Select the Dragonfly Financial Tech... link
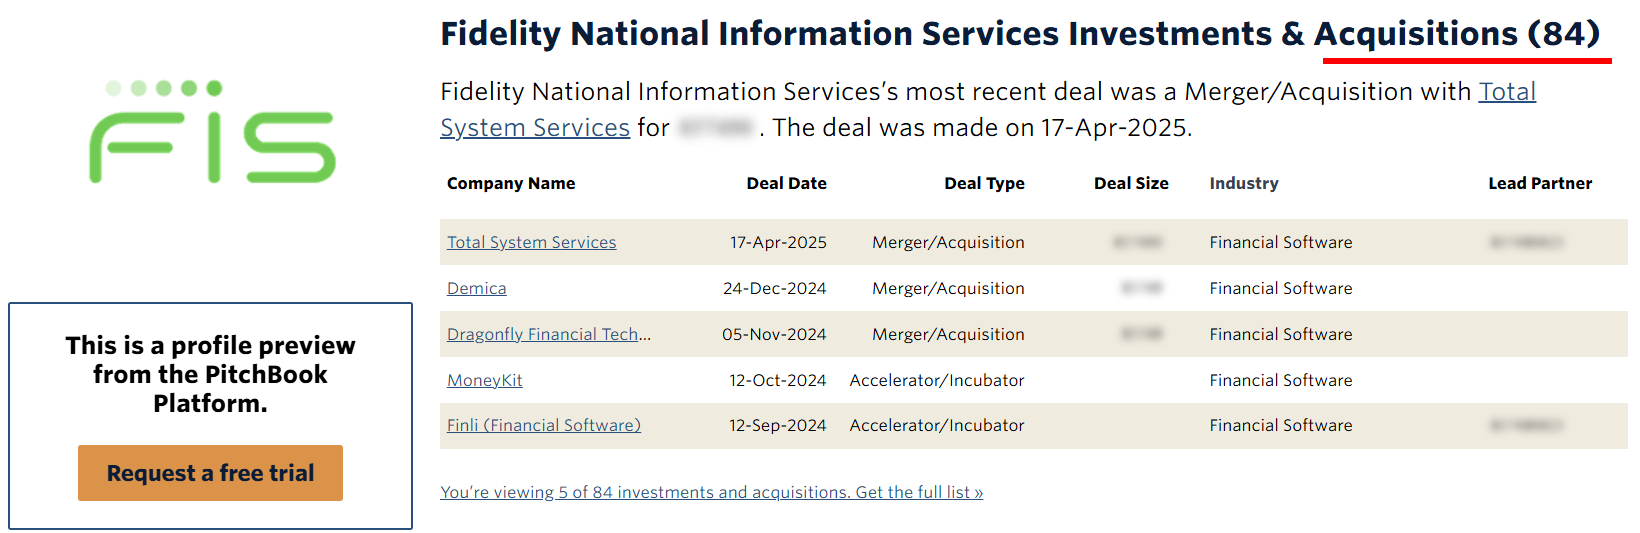Image resolution: width=1640 pixels, height=533 pixels. (548, 334)
